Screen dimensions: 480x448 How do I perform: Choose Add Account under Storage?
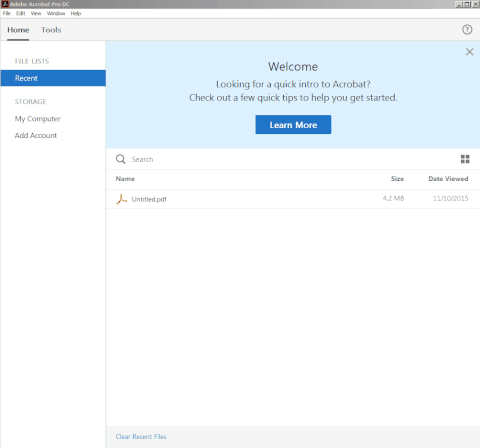[36, 135]
